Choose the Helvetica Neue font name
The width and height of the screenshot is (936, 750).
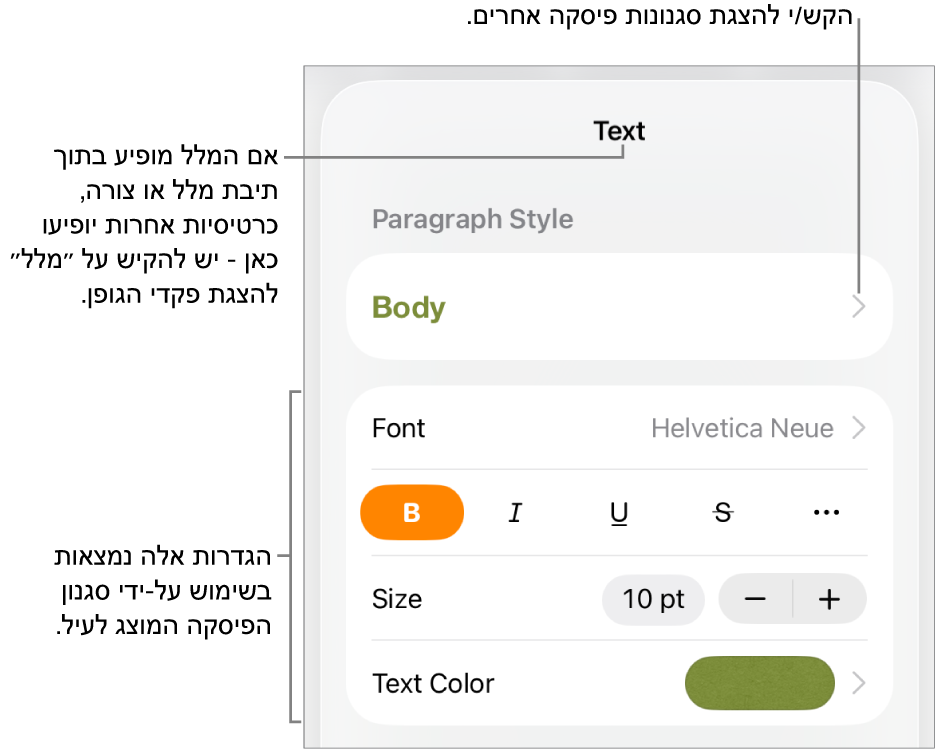(x=742, y=429)
